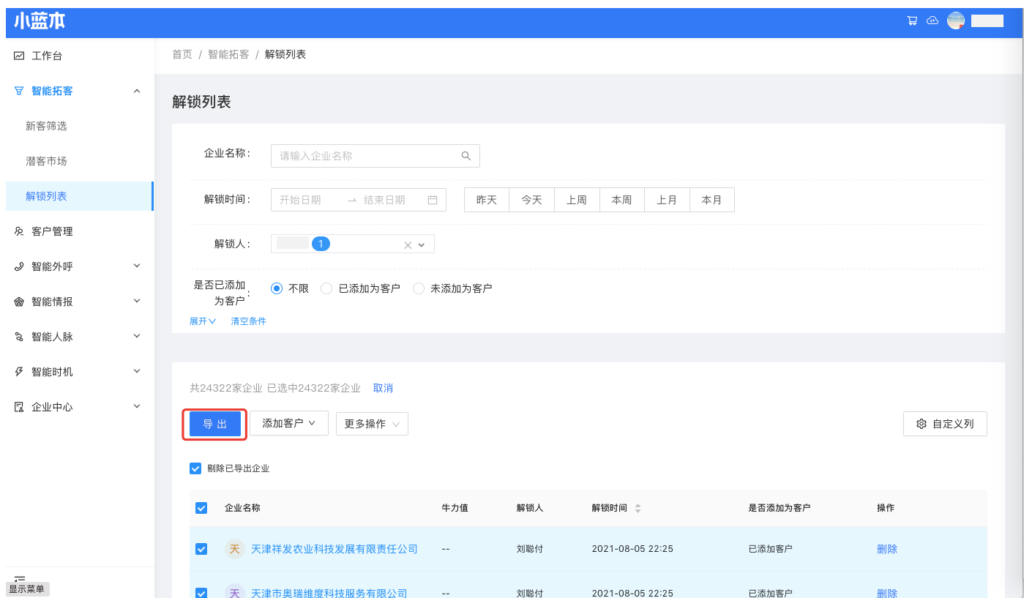The width and height of the screenshot is (1024, 598).
Task: Click the user avatar in top bar
Action: (955, 21)
